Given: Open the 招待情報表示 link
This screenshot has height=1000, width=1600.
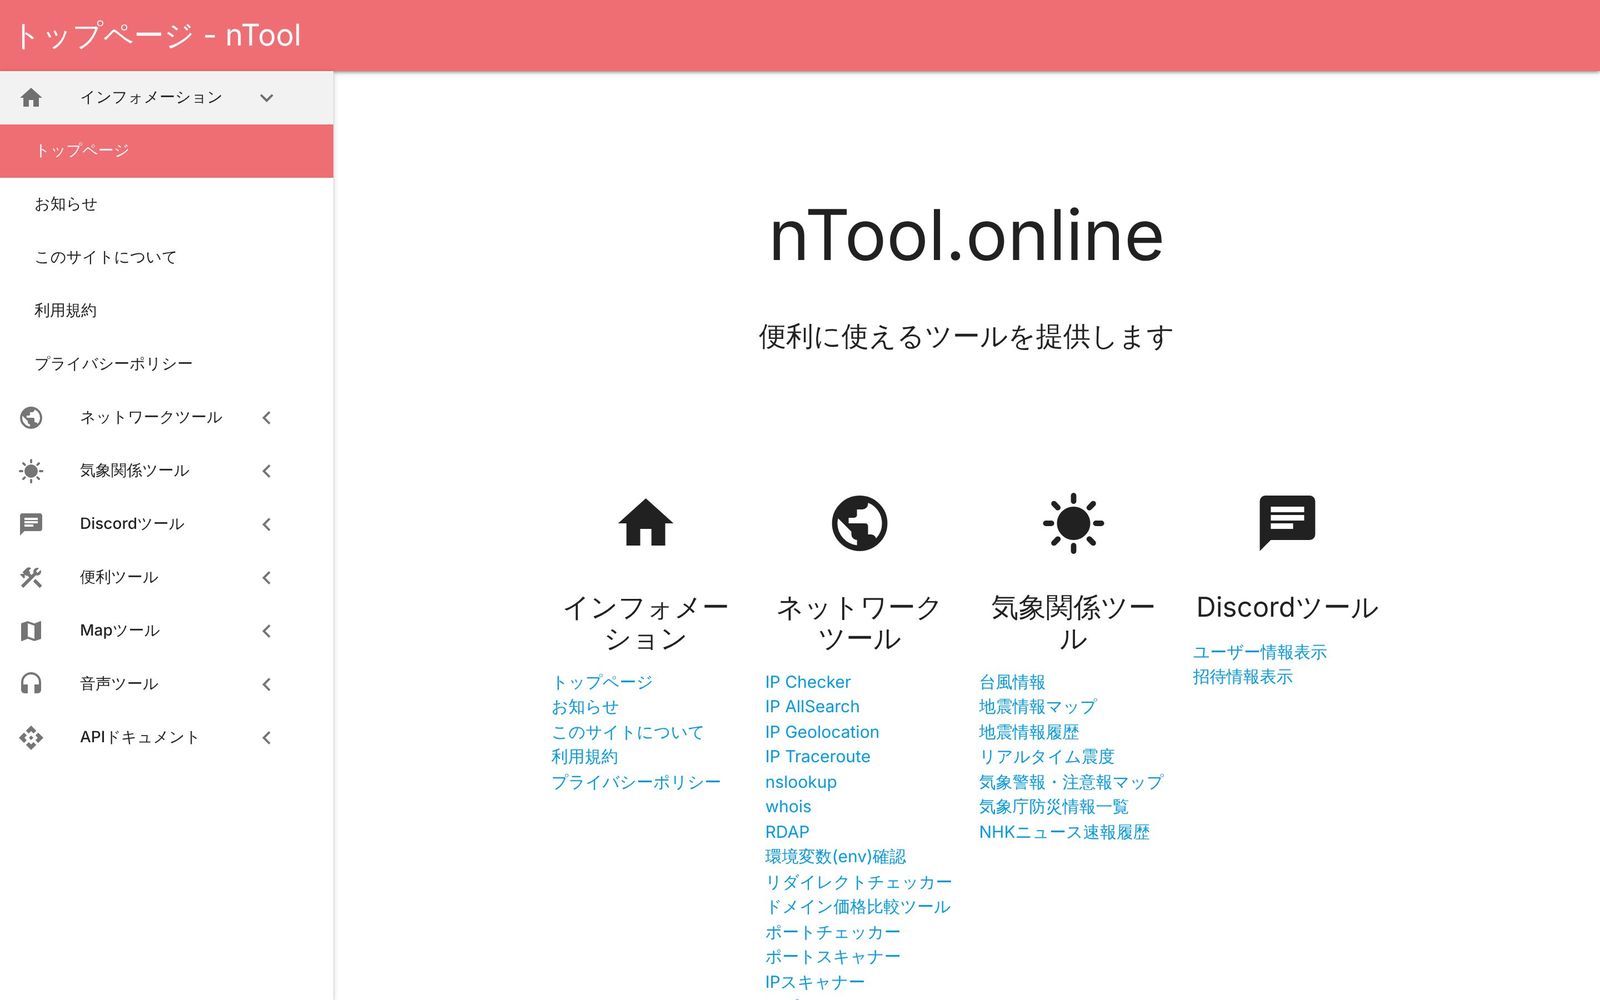Looking at the screenshot, I should pyautogui.click(x=1243, y=677).
